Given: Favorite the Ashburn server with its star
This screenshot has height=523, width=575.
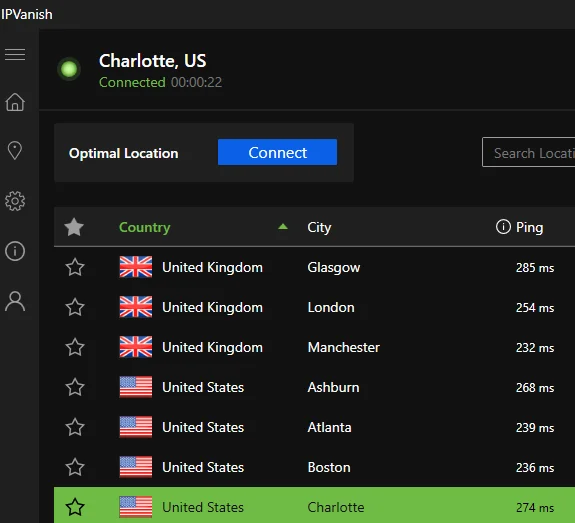Looking at the screenshot, I should click(75, 387).
